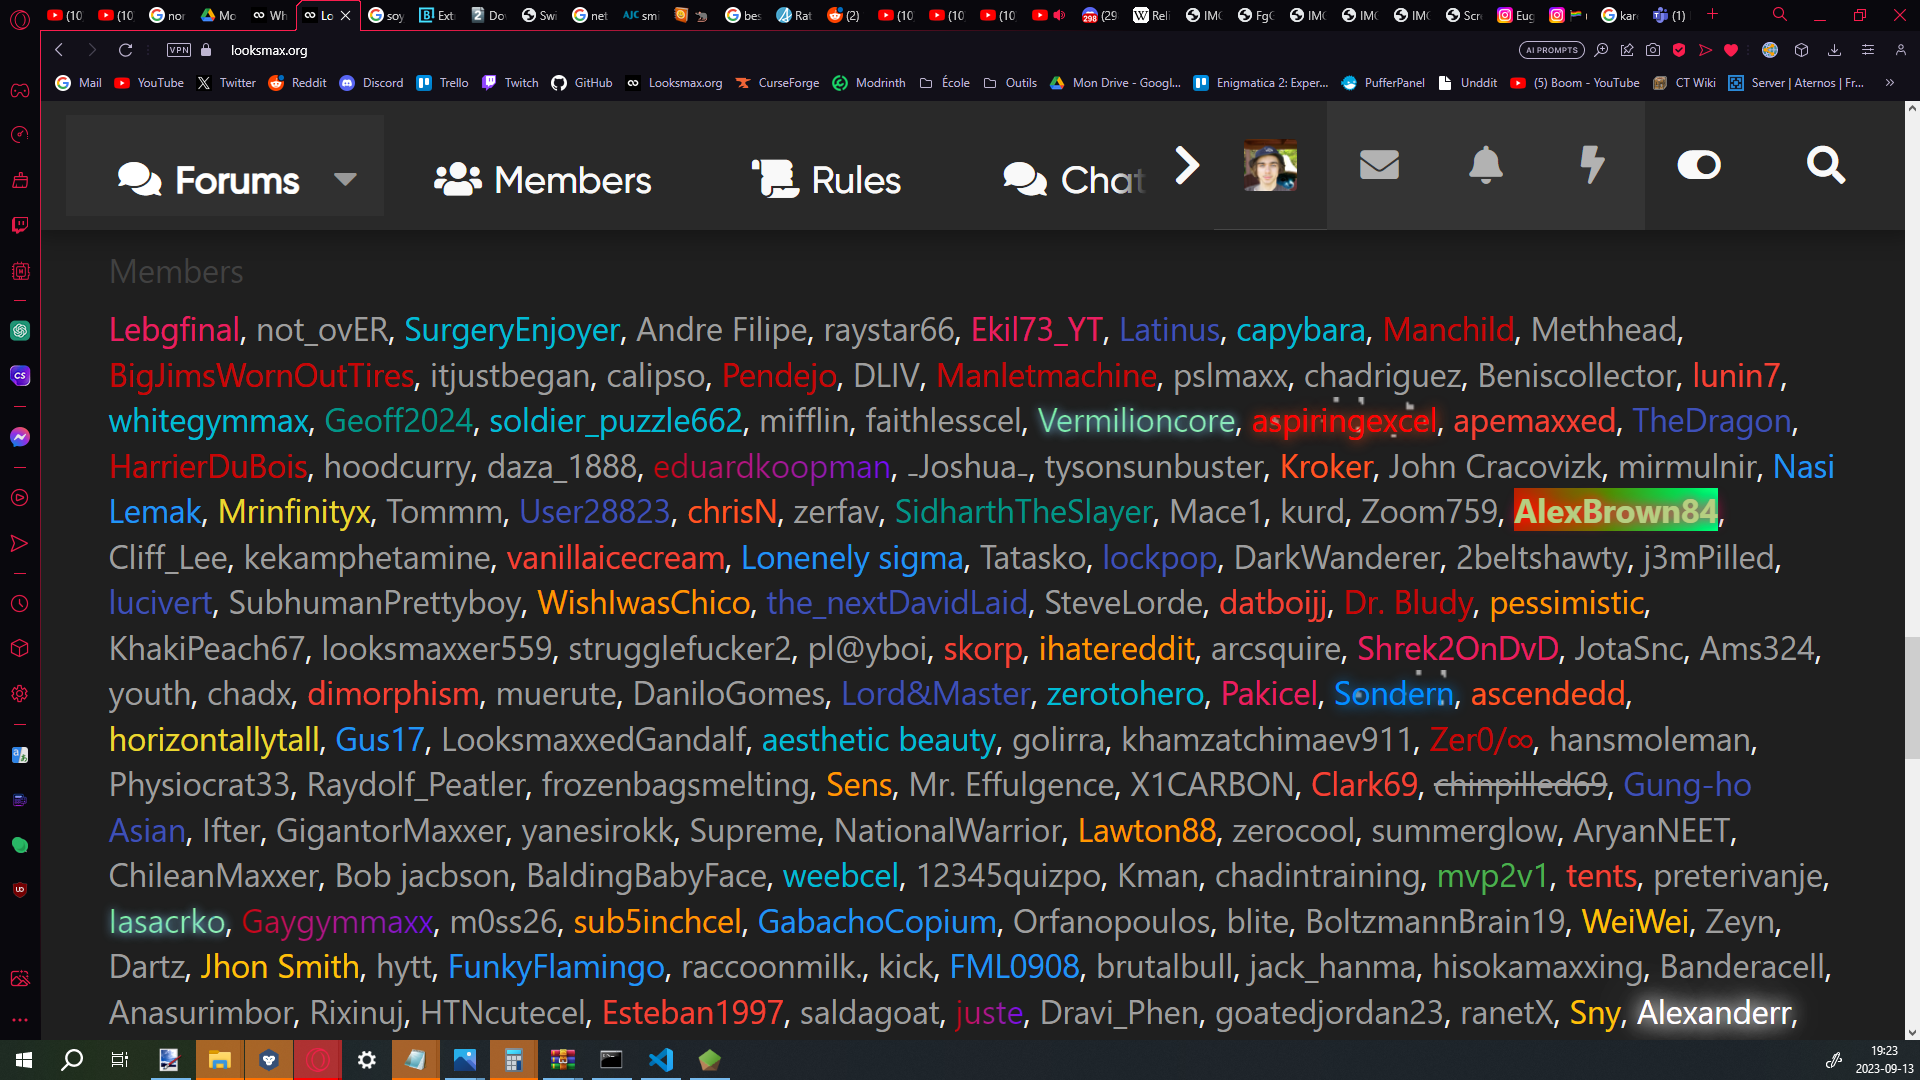This screenshot has height=1080, width=1920.
Task: Expand more navigation items with chevron
Action: 1187,165
